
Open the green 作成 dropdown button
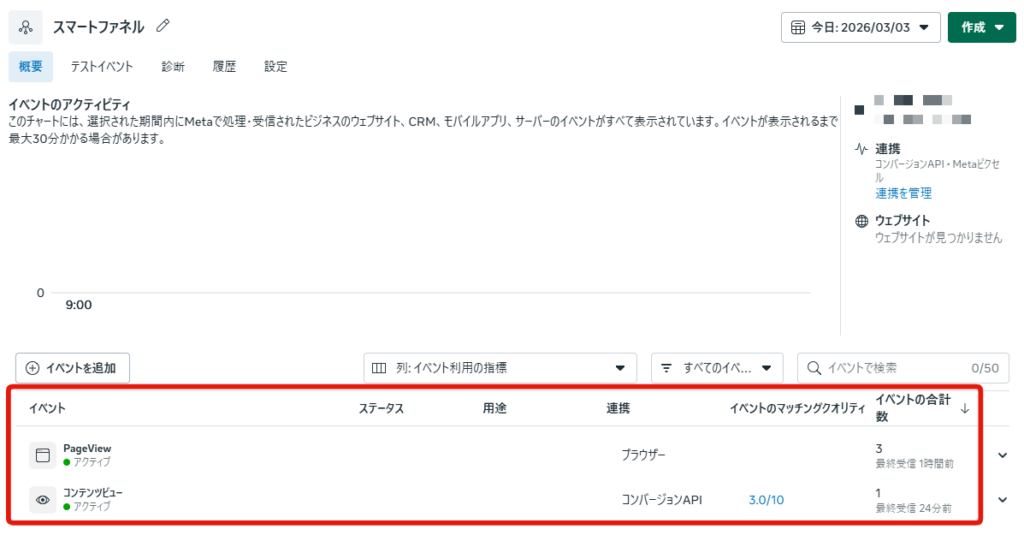[981, 27]
